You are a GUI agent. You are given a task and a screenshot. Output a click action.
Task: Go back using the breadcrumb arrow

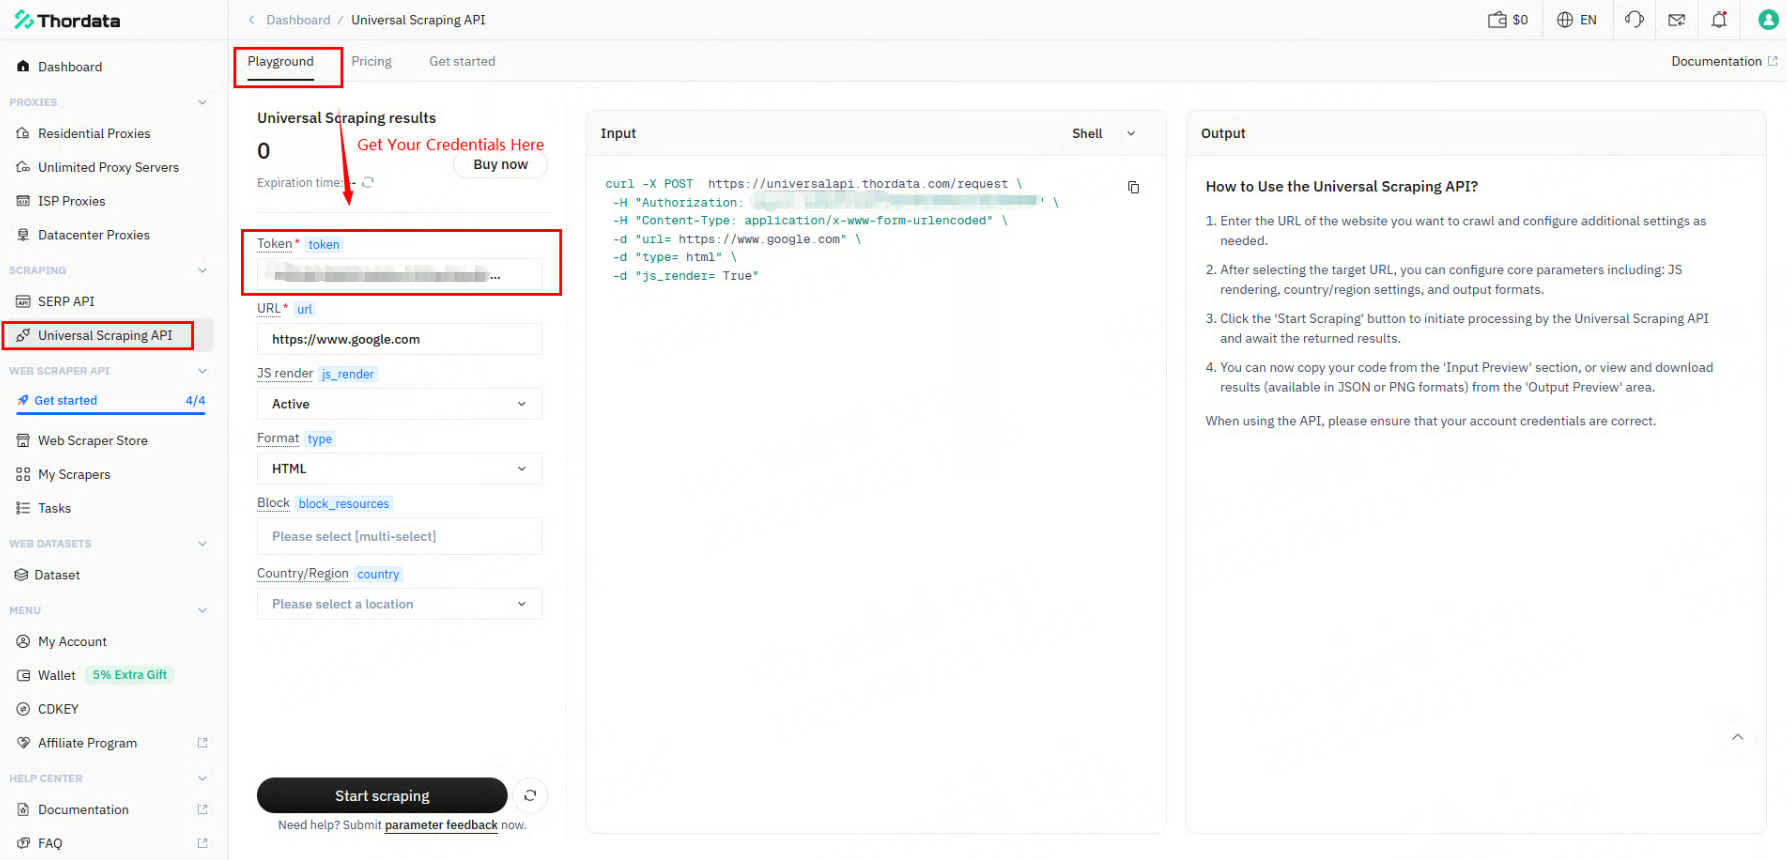tap(251, 20)
